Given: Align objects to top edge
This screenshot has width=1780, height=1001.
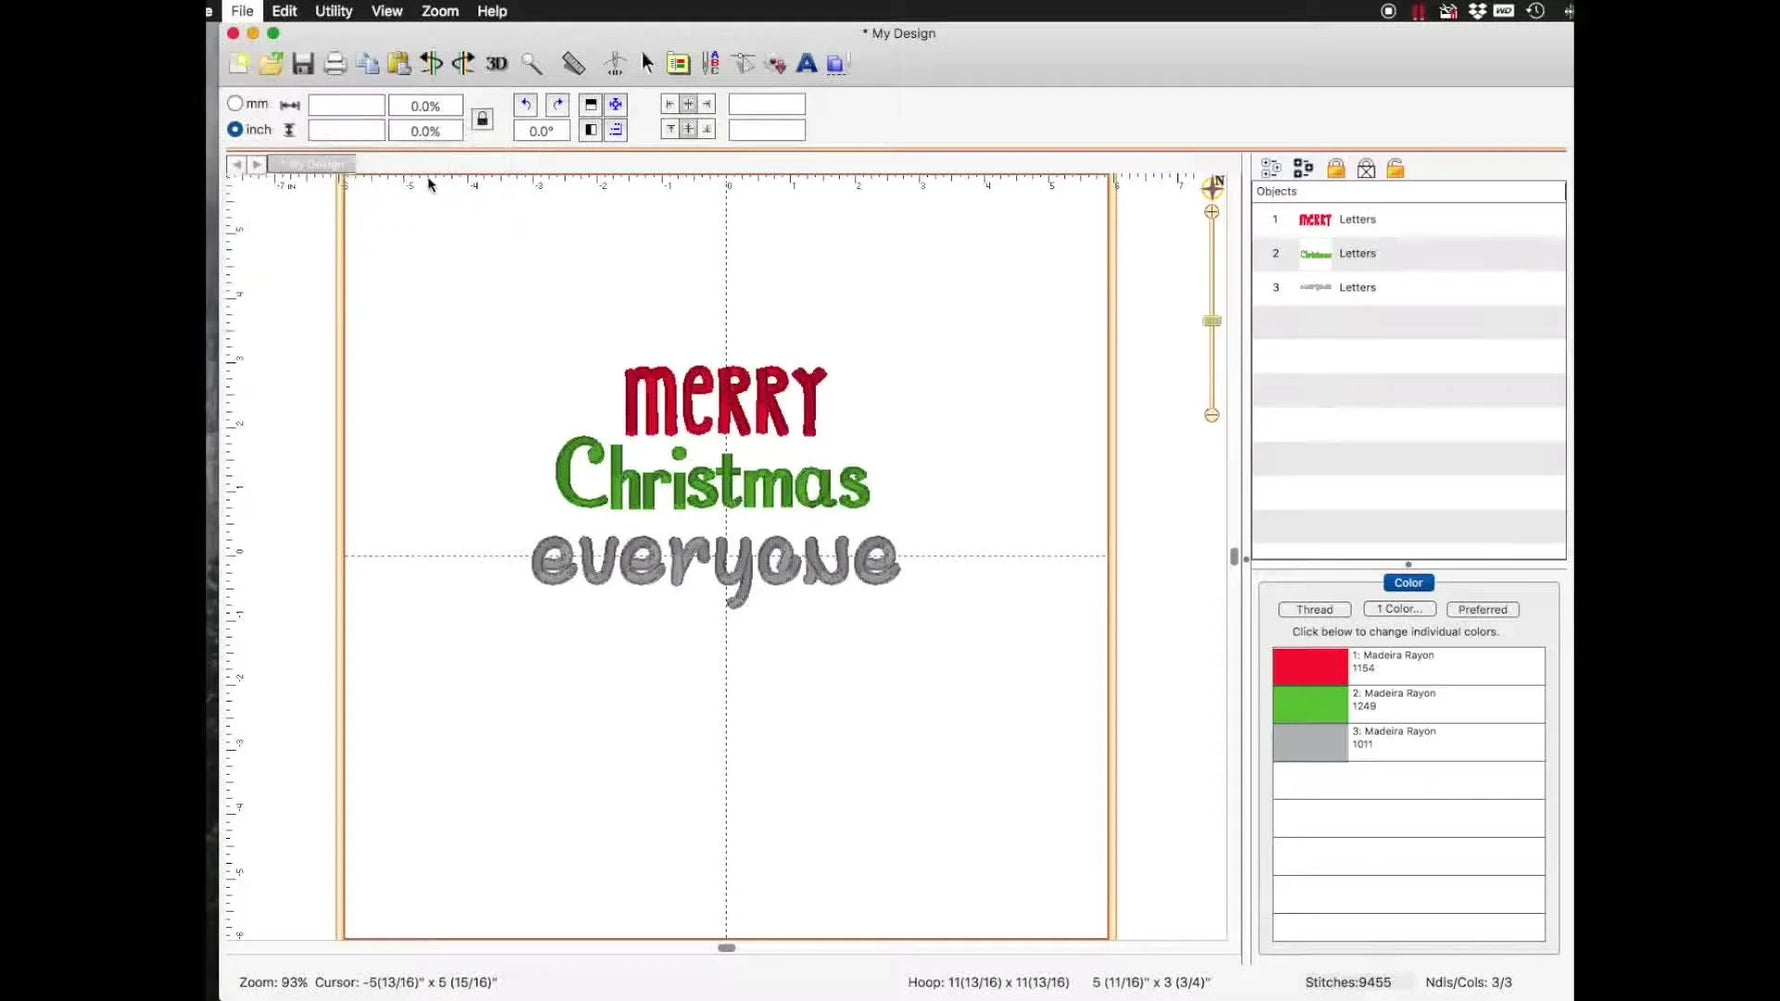Looking at the screenshot, I should [670, 129].
